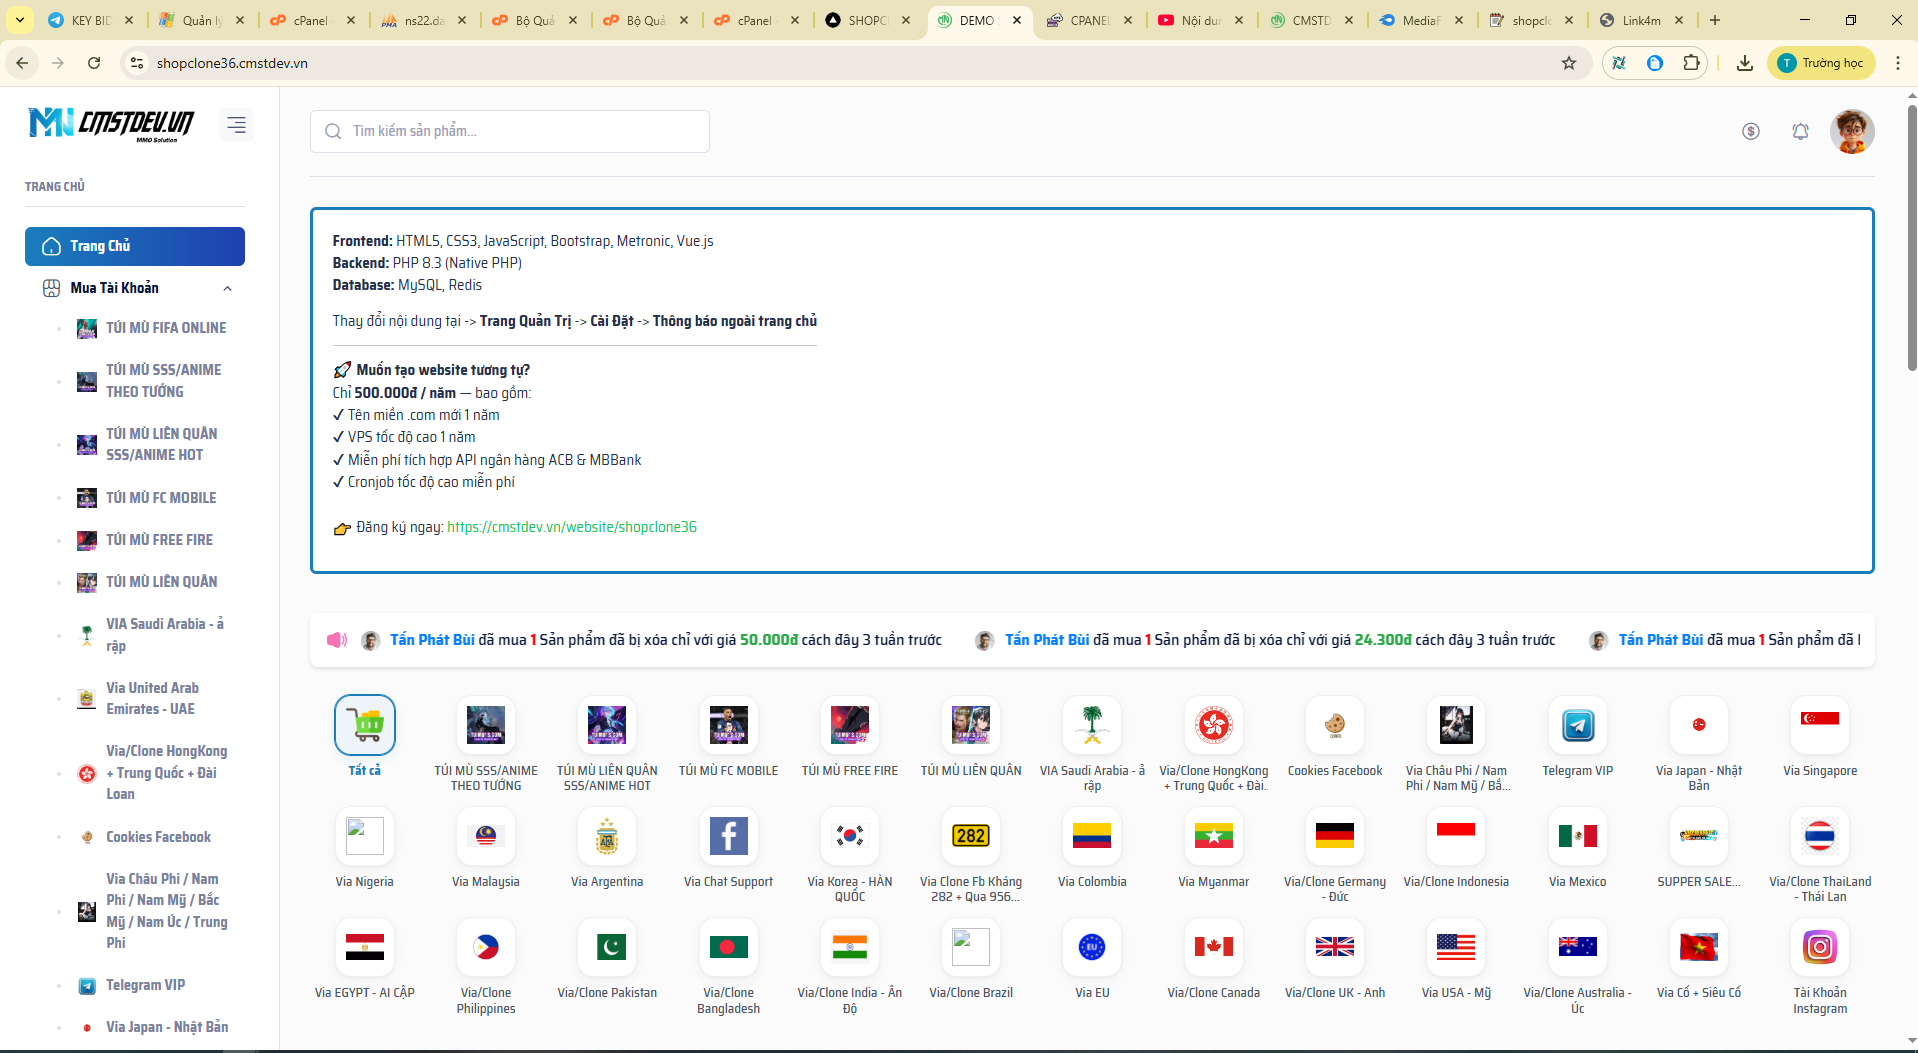The width and height of the screenshot is (1918, 1053).
Task: Toggle the sidebar with the hamburger button
Action: coord(236,125)
